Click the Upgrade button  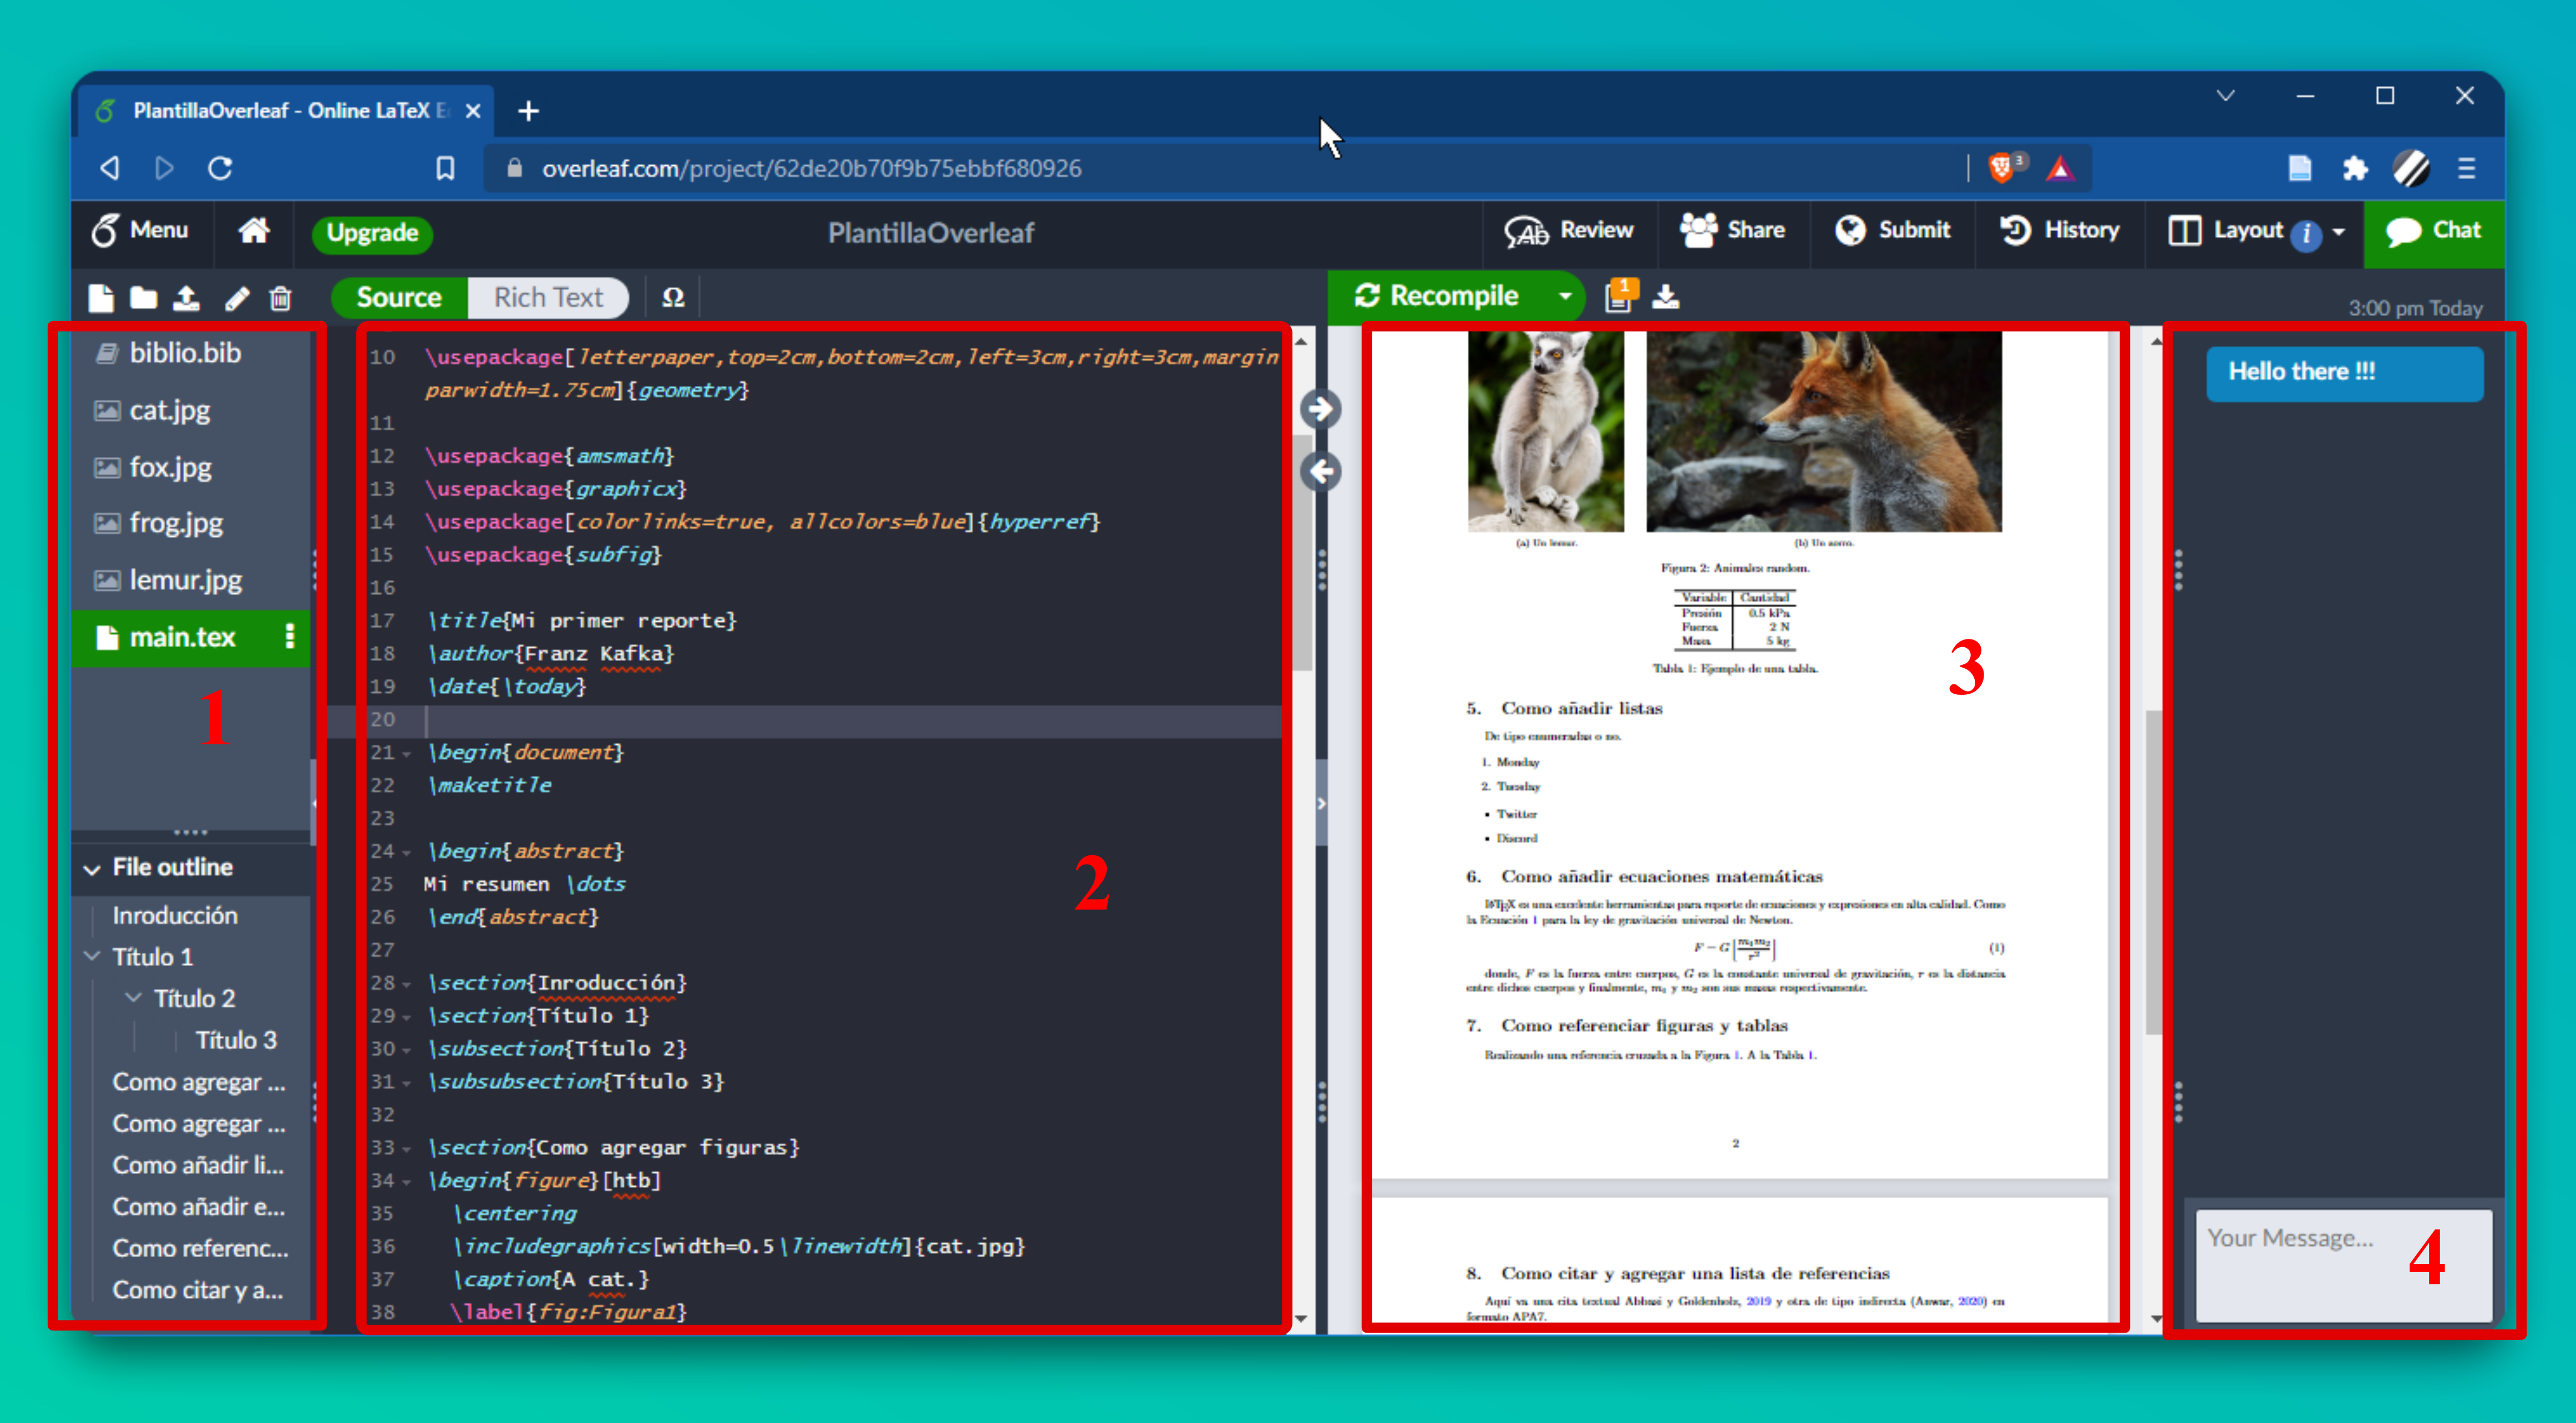[x=372, y=234]
